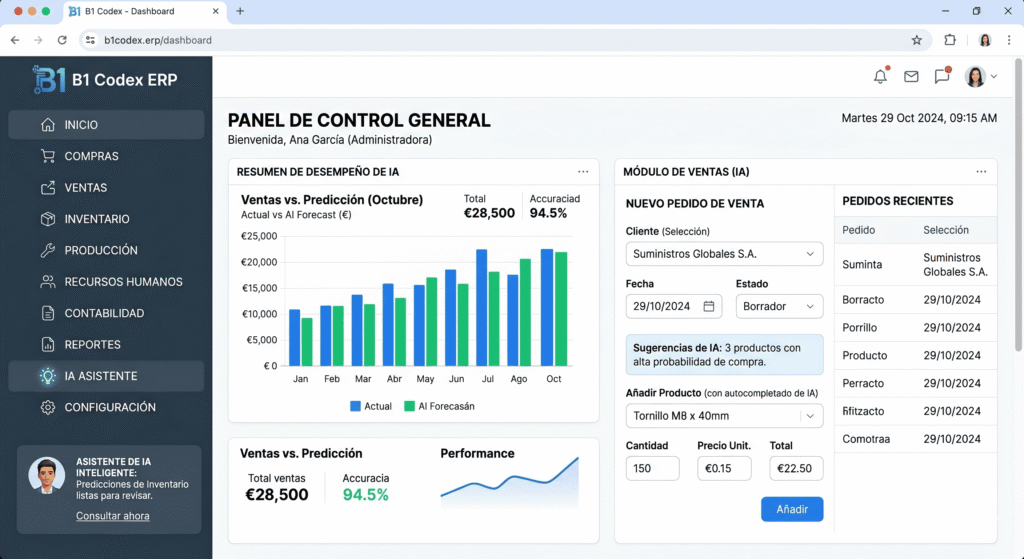Click the Total field €22.50
1024x559 pixels.
click(796, 468)
